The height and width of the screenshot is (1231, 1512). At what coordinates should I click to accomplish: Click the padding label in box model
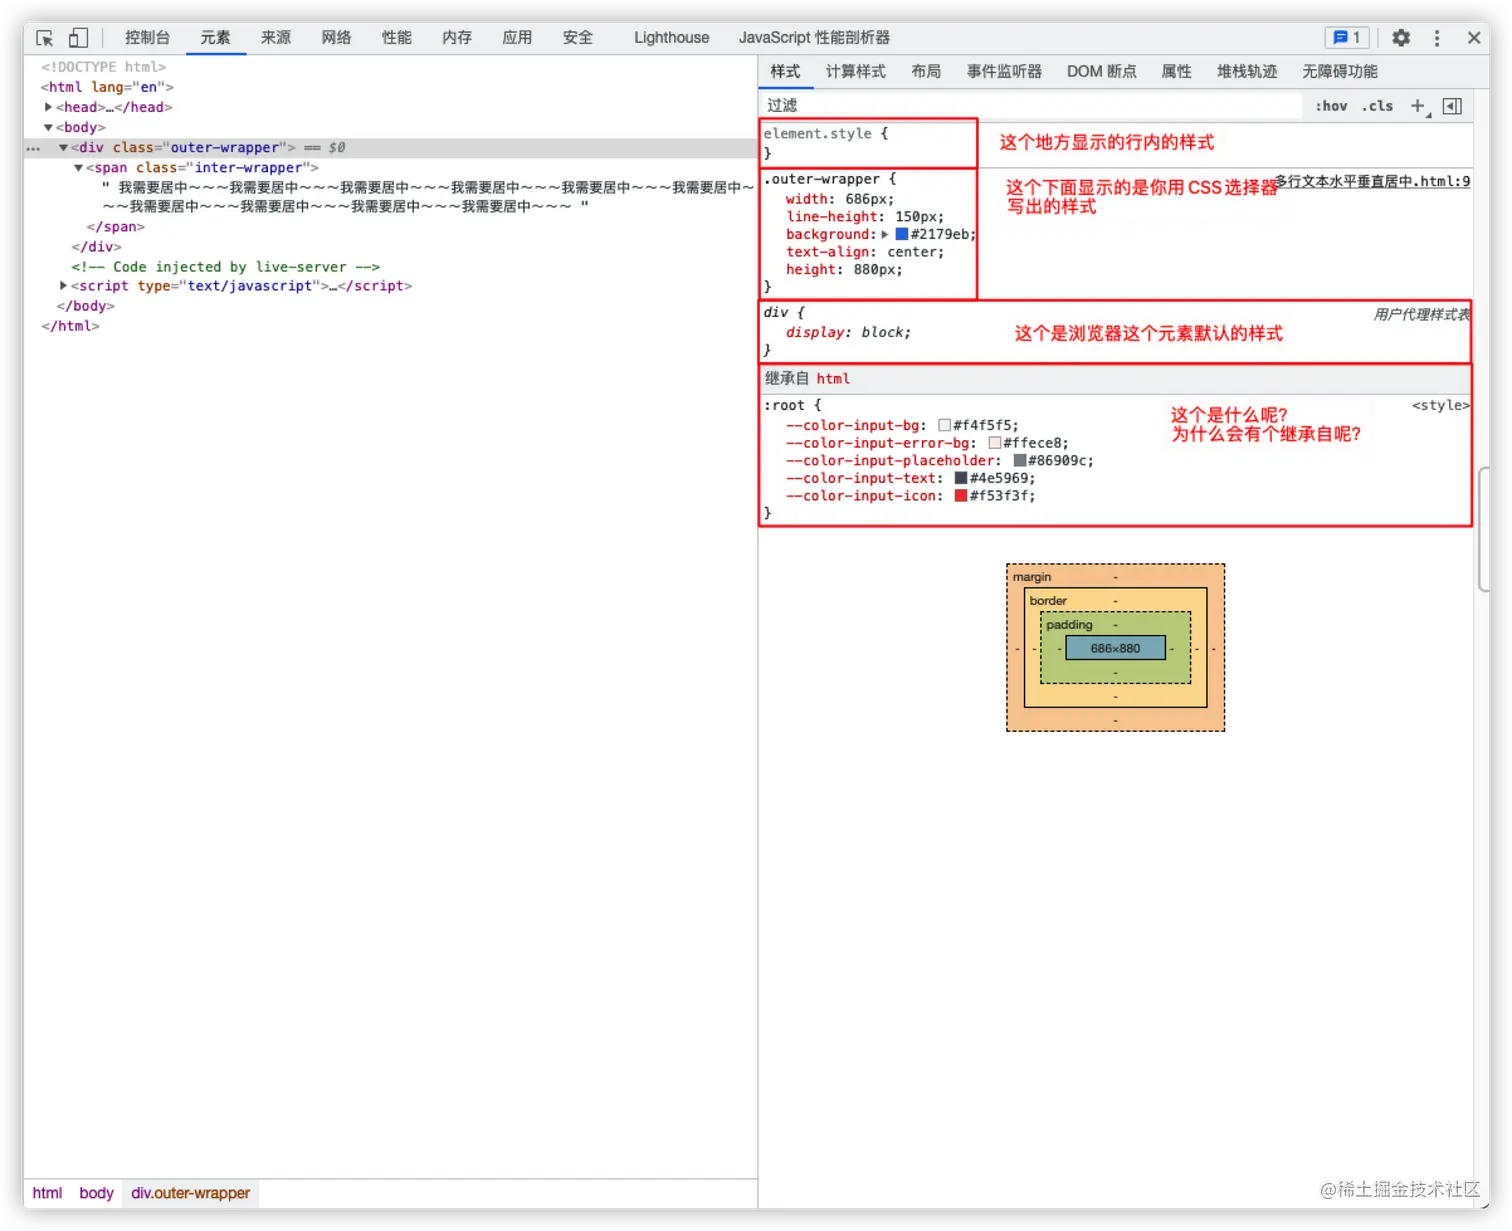click(x=1069, y=625)
